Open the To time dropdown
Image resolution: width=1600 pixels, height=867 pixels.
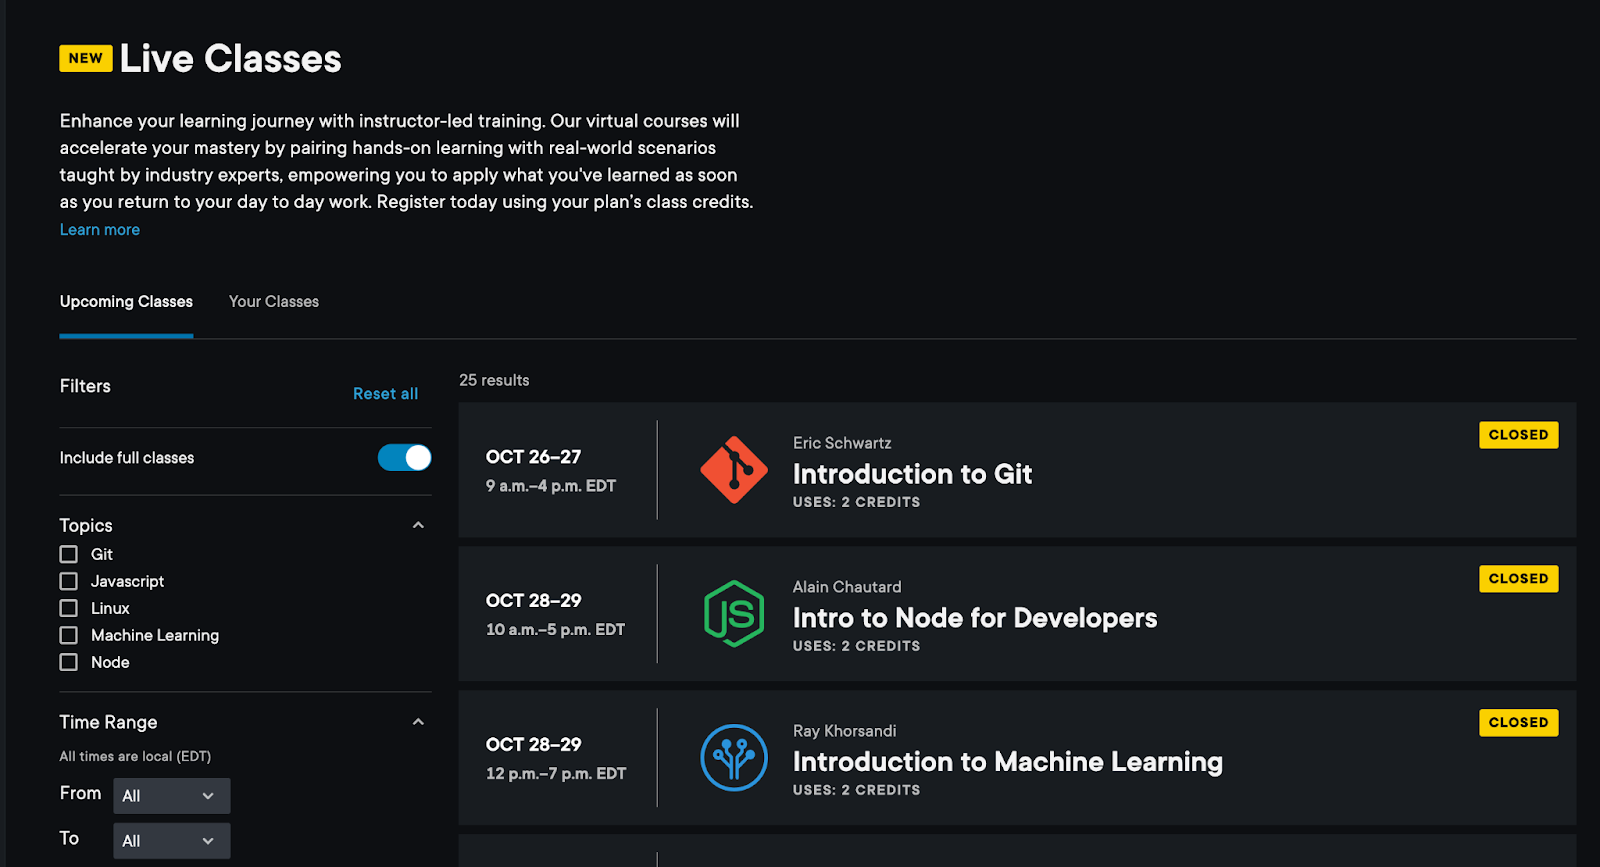pos(171,841)
